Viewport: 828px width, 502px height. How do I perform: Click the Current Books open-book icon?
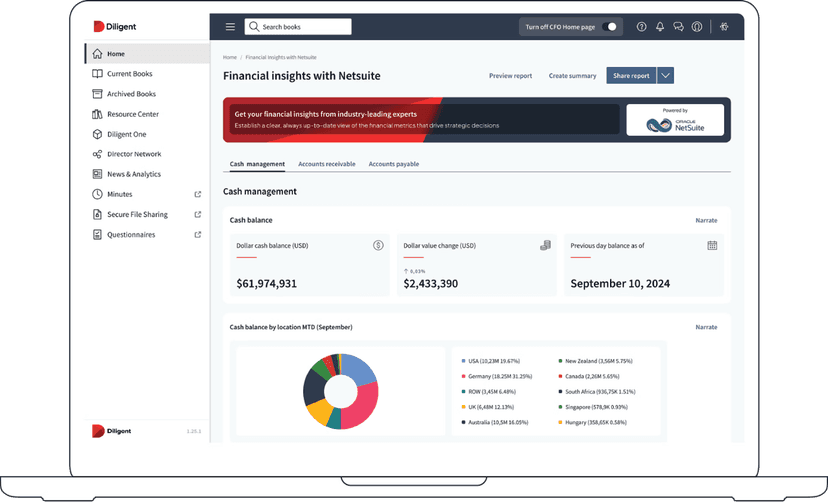(x=97, y=74)
